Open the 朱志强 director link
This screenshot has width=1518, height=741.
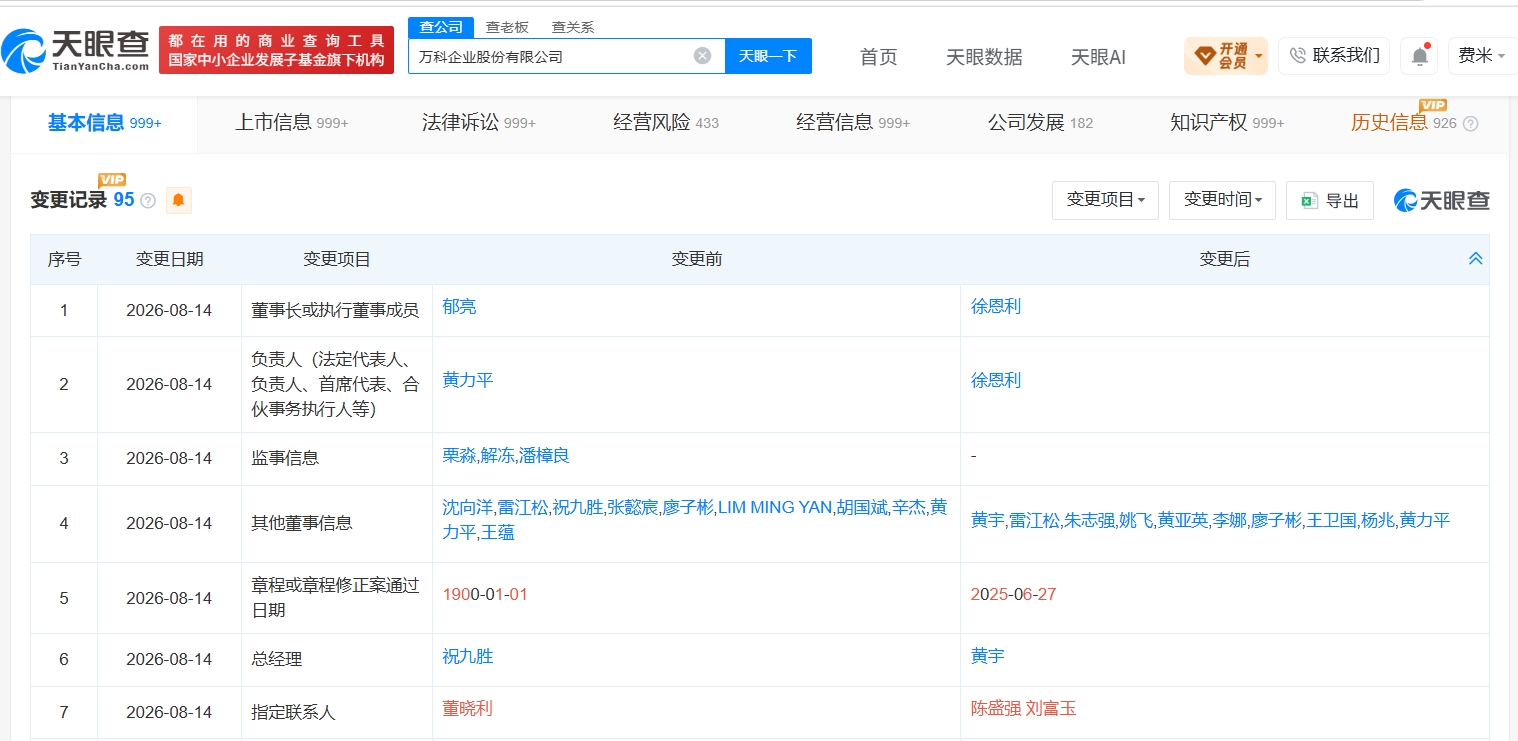[x=1089, y=521]
